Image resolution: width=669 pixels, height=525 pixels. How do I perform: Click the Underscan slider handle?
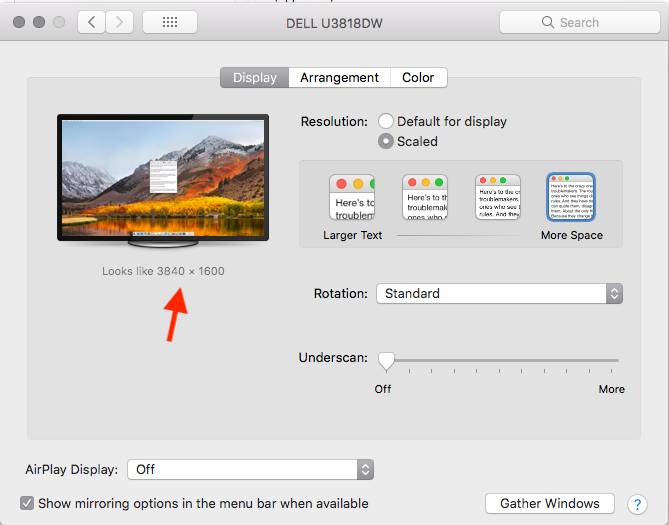(386, 361)
